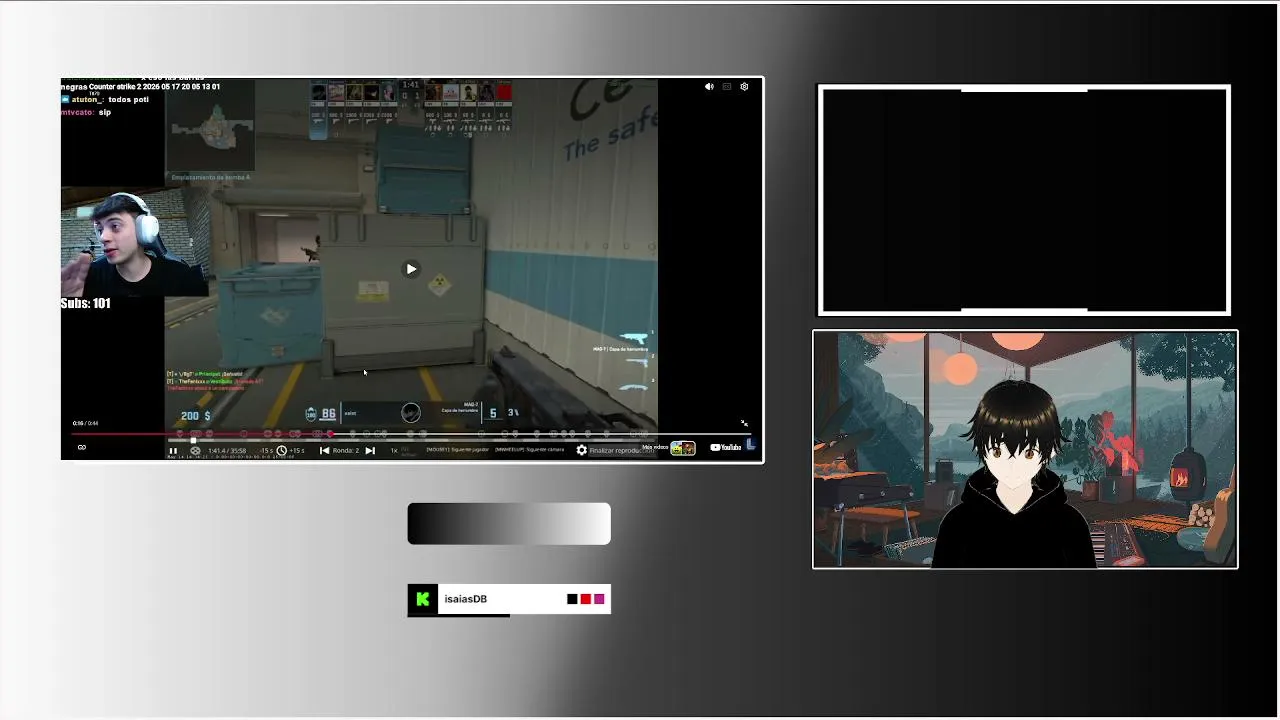Click the gradient rounded bar
The height and width of the screenshot is (720, 1280).
509,524
